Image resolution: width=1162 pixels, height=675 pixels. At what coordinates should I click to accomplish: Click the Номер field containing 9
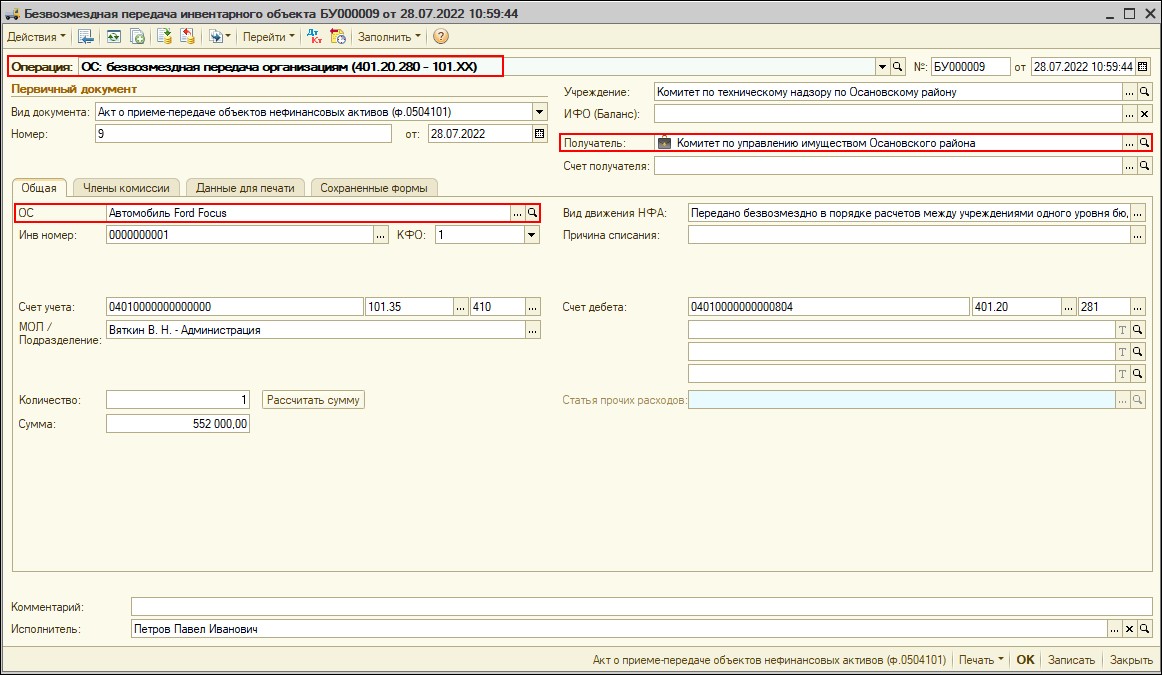(243, 134)
